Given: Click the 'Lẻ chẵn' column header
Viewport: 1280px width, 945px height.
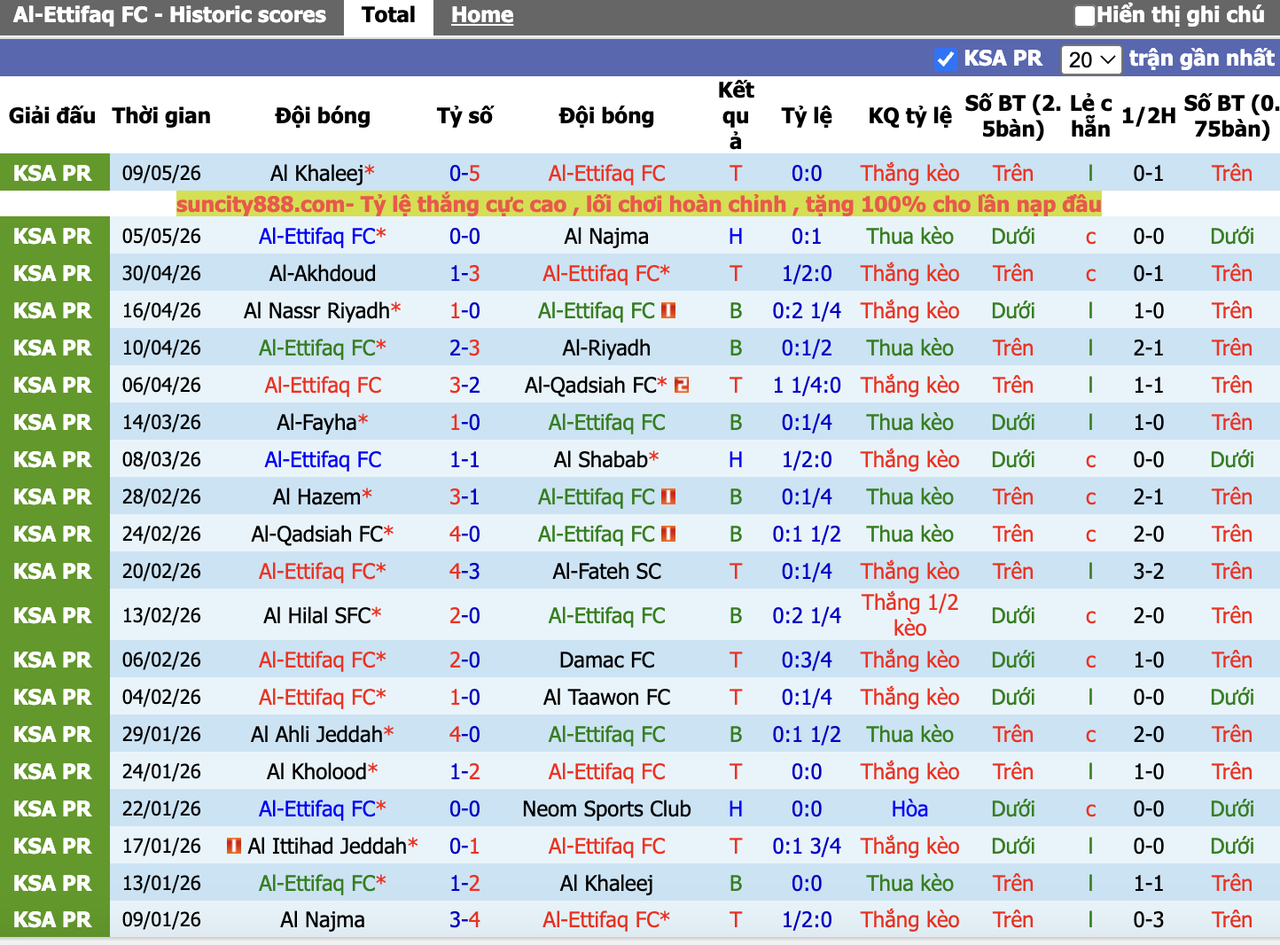Looking at the screenshot, I should [x=1091, y=116].
